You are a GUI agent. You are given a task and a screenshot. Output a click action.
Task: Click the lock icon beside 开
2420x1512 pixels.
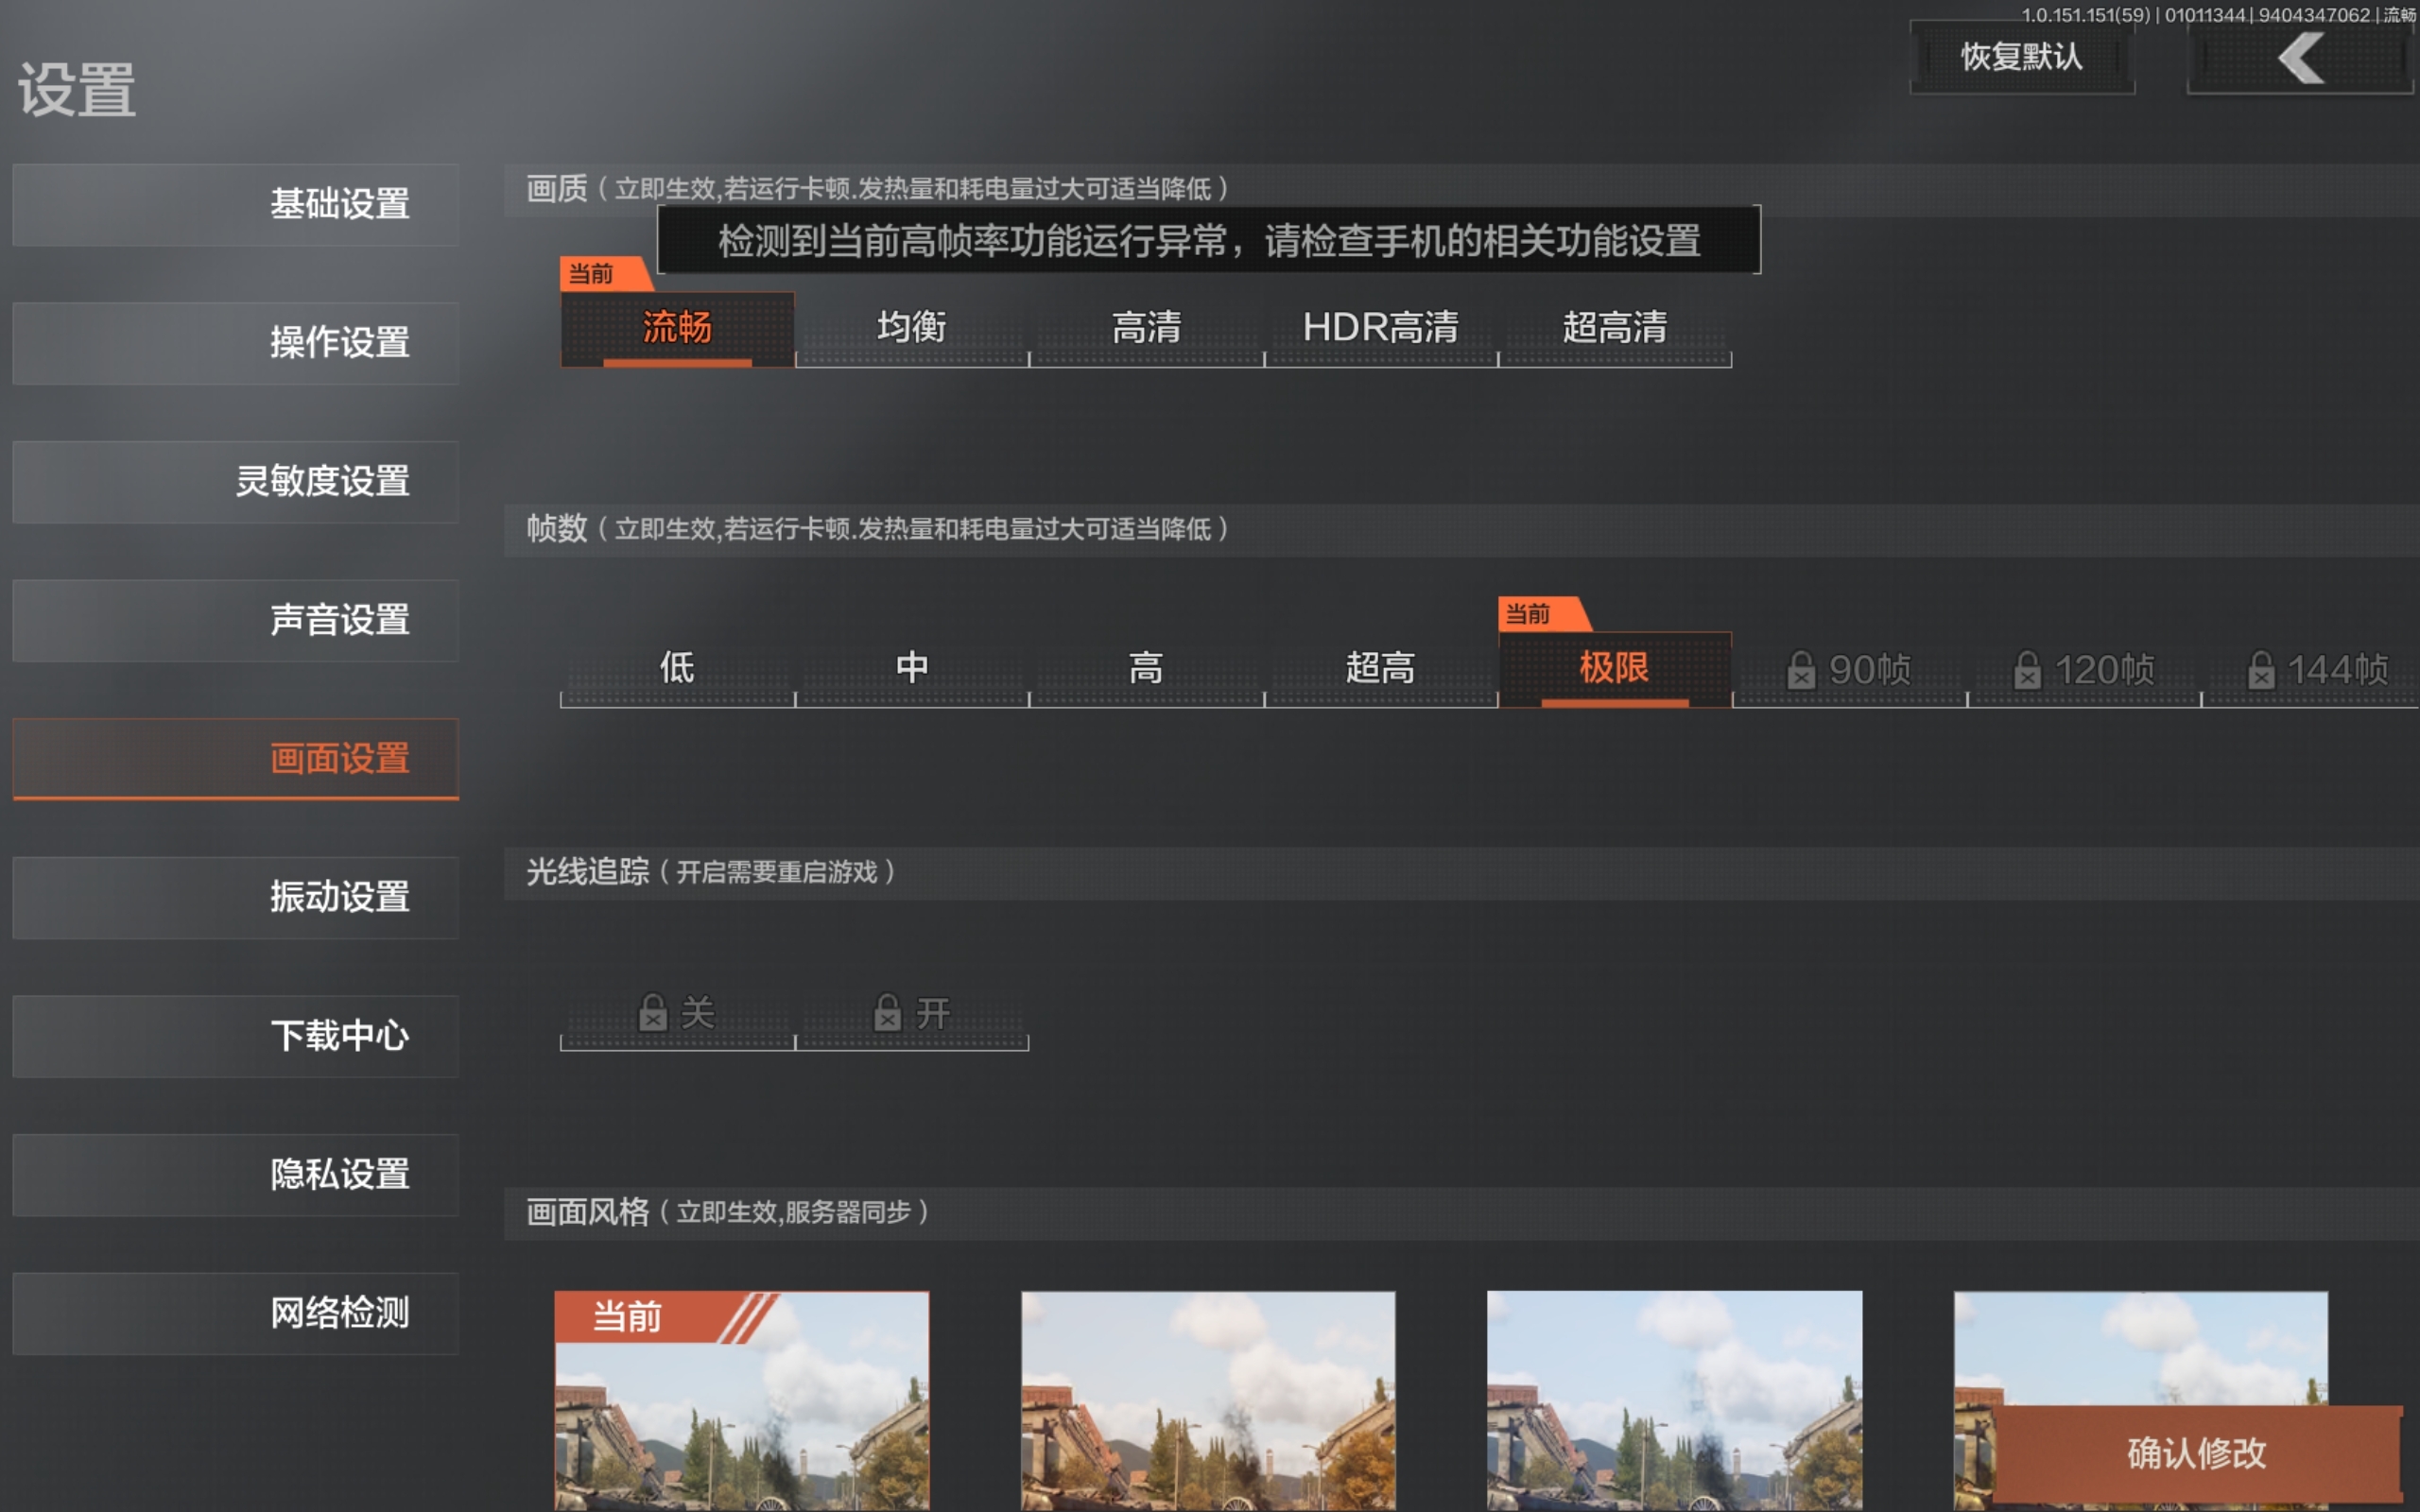tap(887, 1012)
